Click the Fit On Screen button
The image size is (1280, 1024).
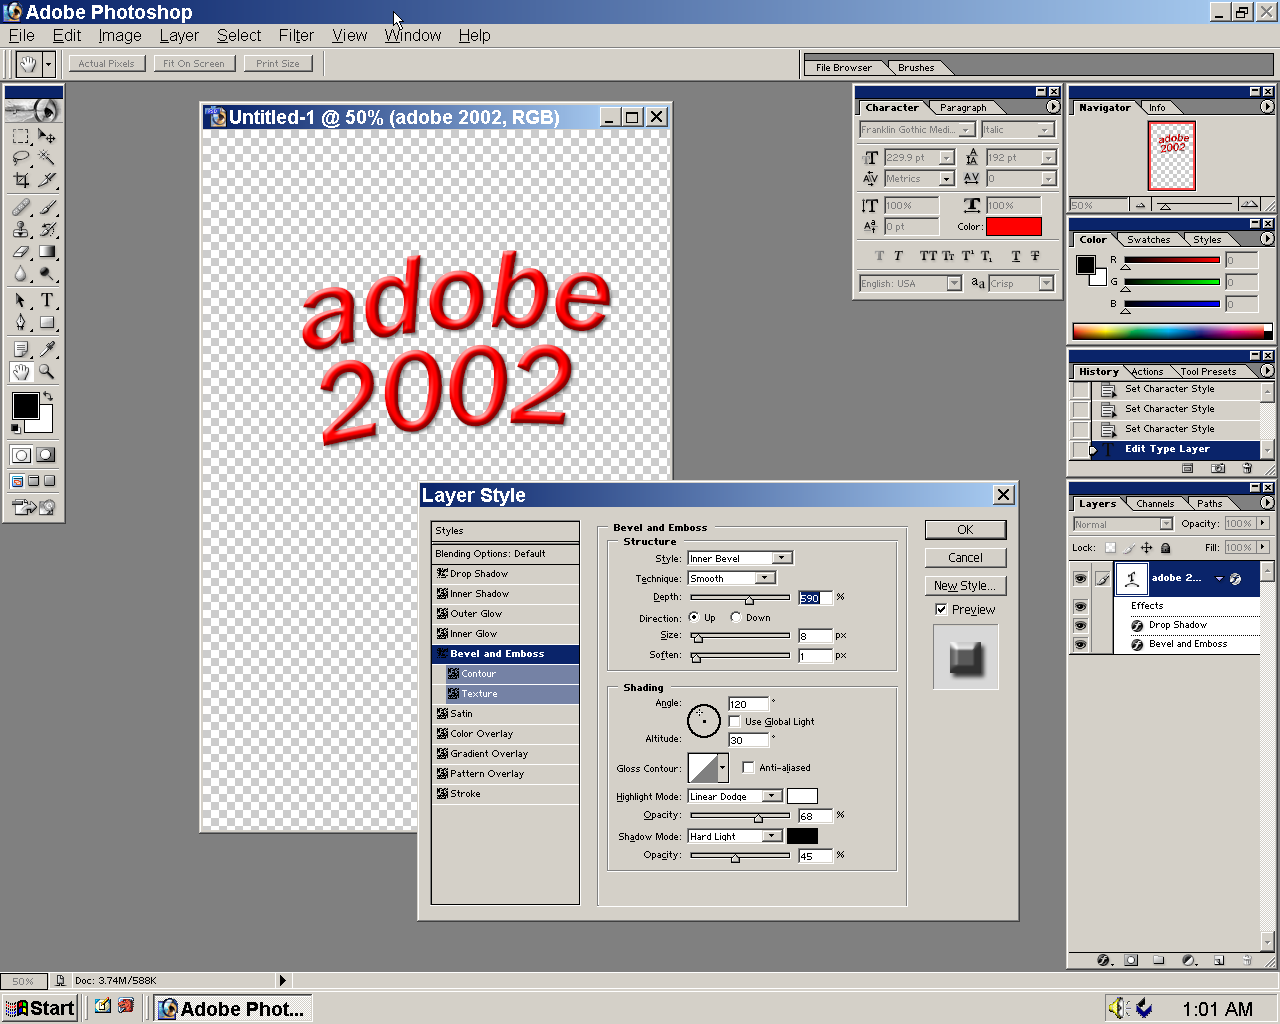point(194,63)
